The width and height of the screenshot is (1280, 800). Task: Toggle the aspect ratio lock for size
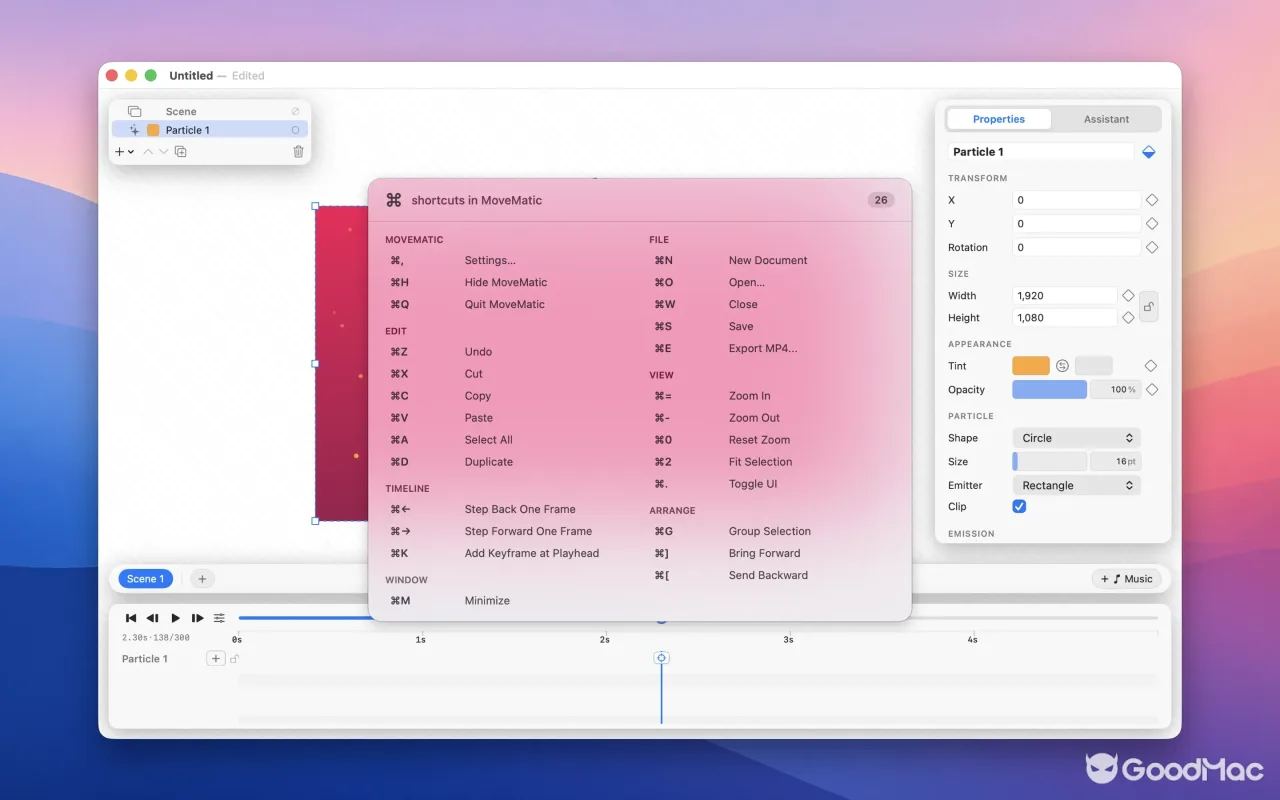click(x=1149, y=306)
